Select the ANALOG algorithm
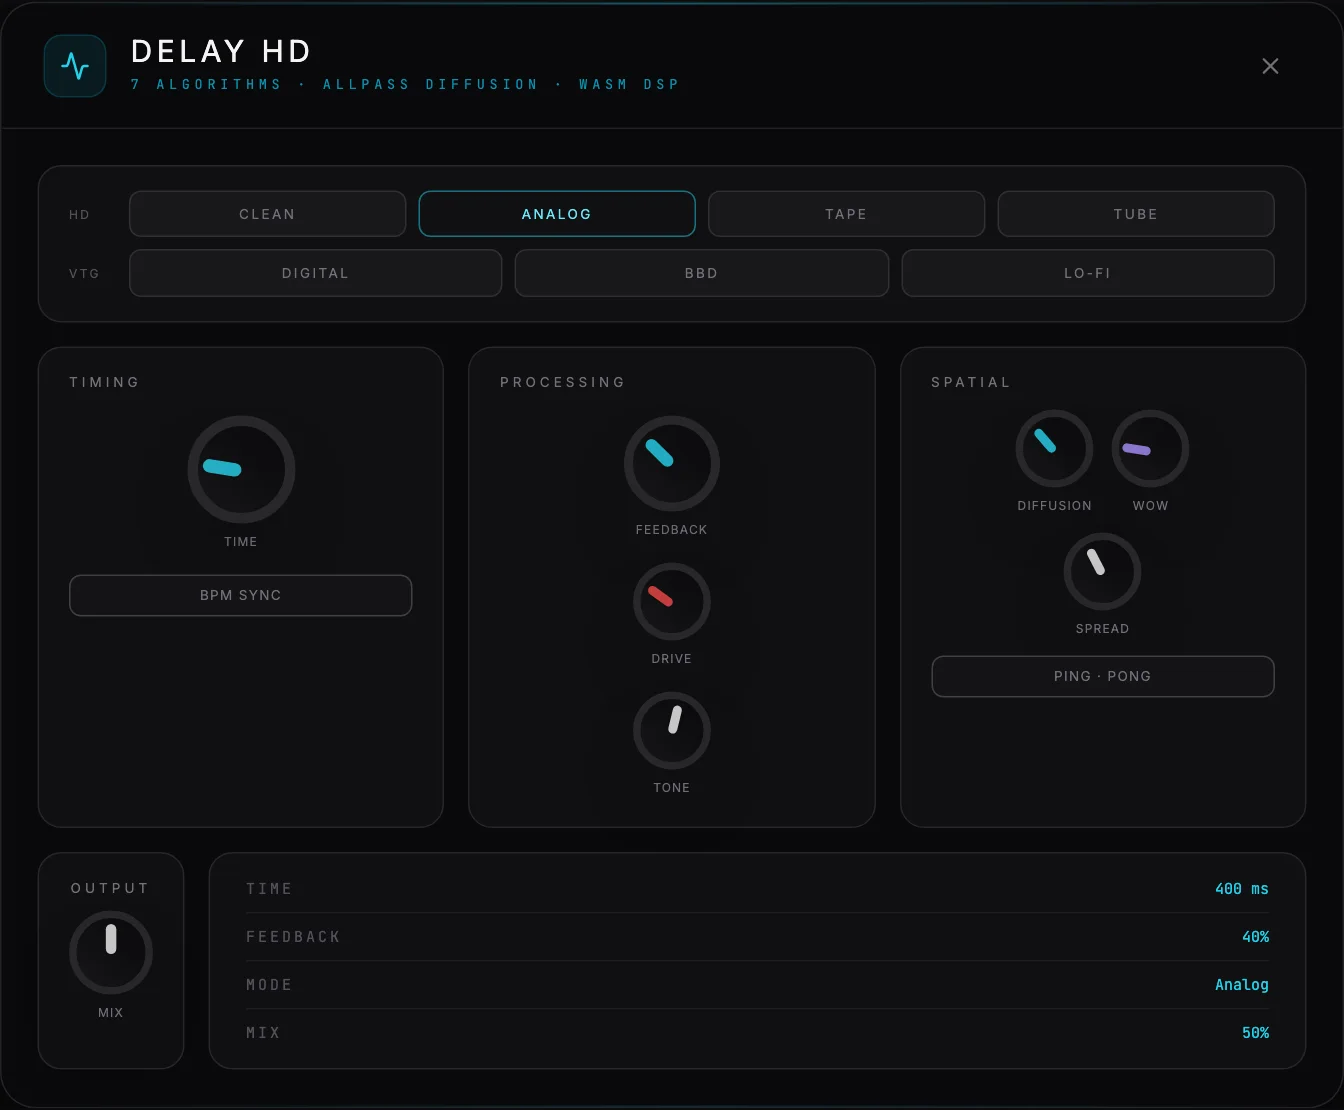Viewport: 1344px width, 1110px height. click(x=557, y=214)
